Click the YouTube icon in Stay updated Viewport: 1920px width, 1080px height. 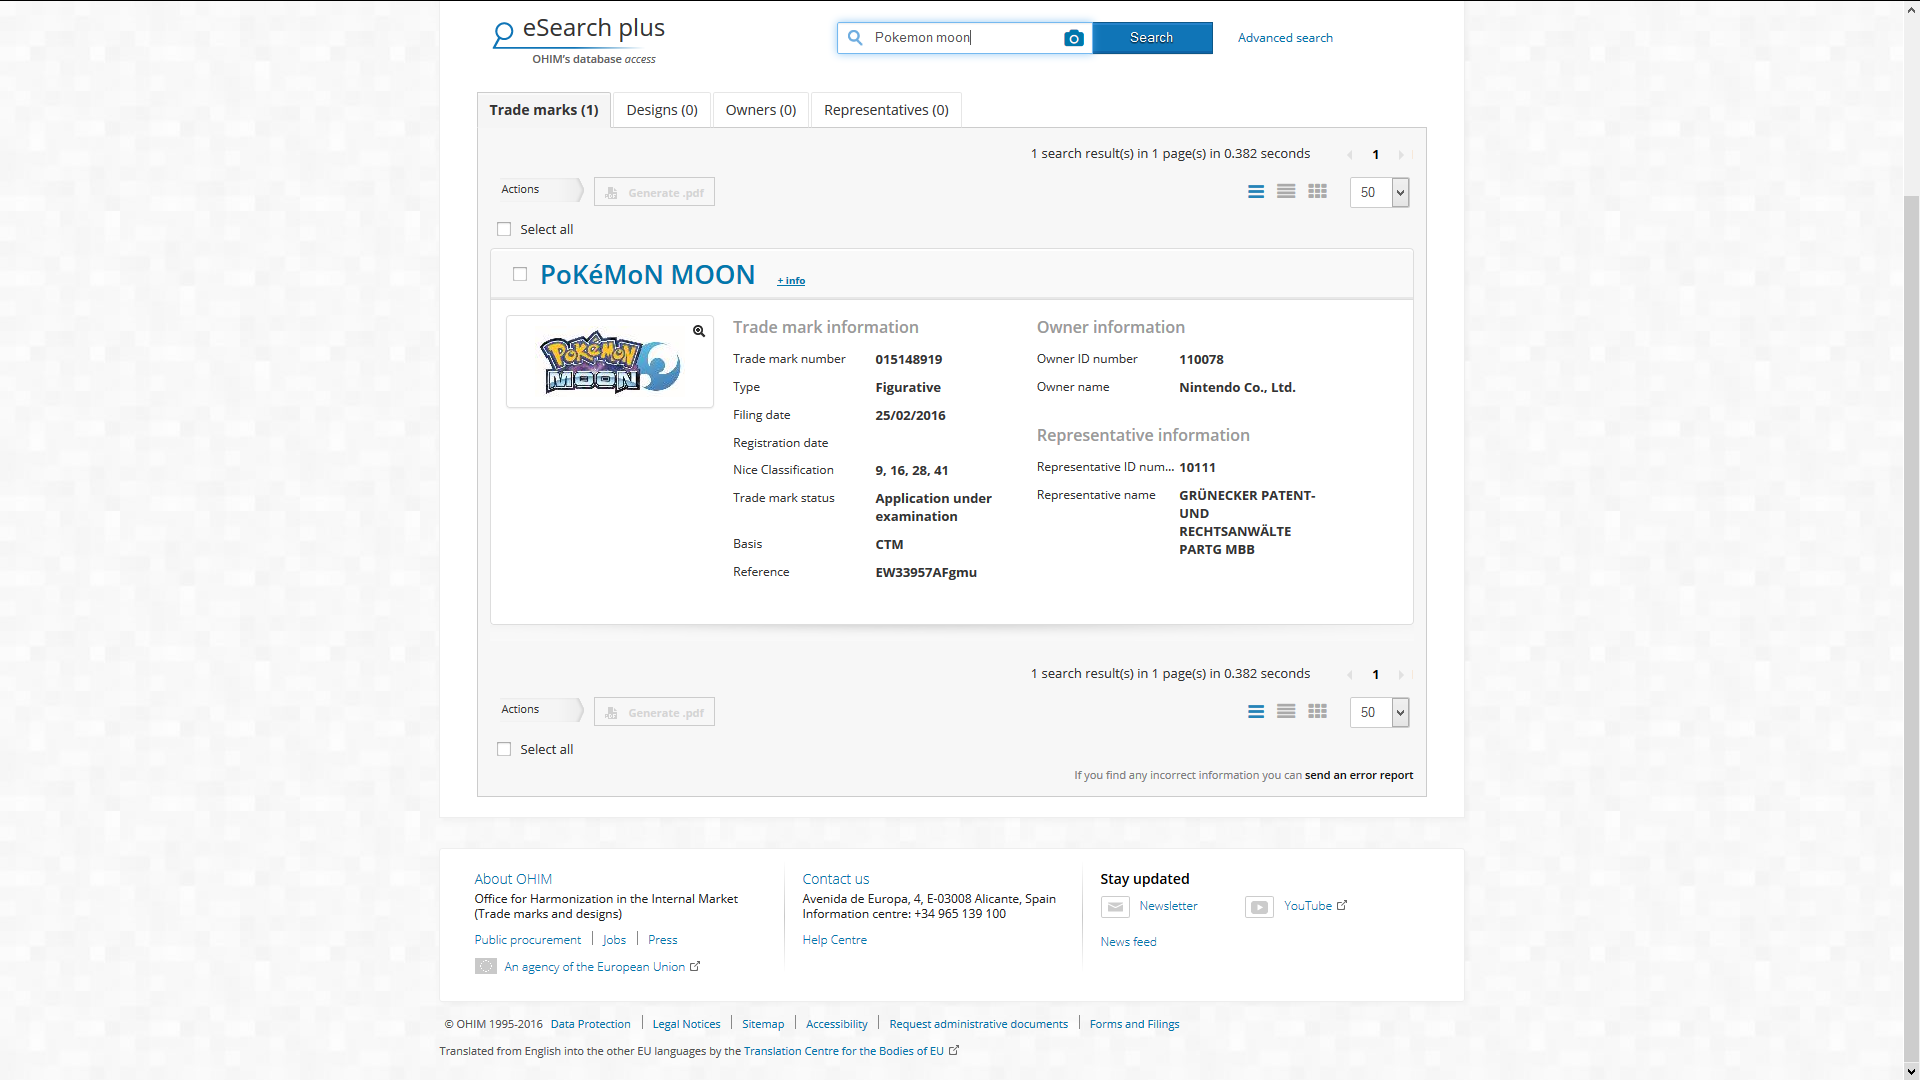point(1259,907)
